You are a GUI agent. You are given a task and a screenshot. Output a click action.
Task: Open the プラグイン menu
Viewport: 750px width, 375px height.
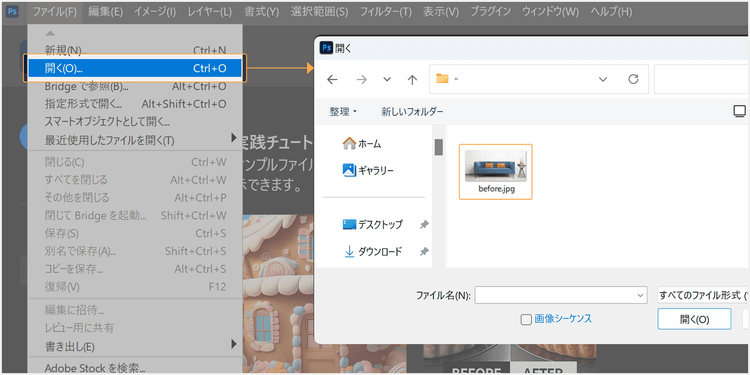490,12
